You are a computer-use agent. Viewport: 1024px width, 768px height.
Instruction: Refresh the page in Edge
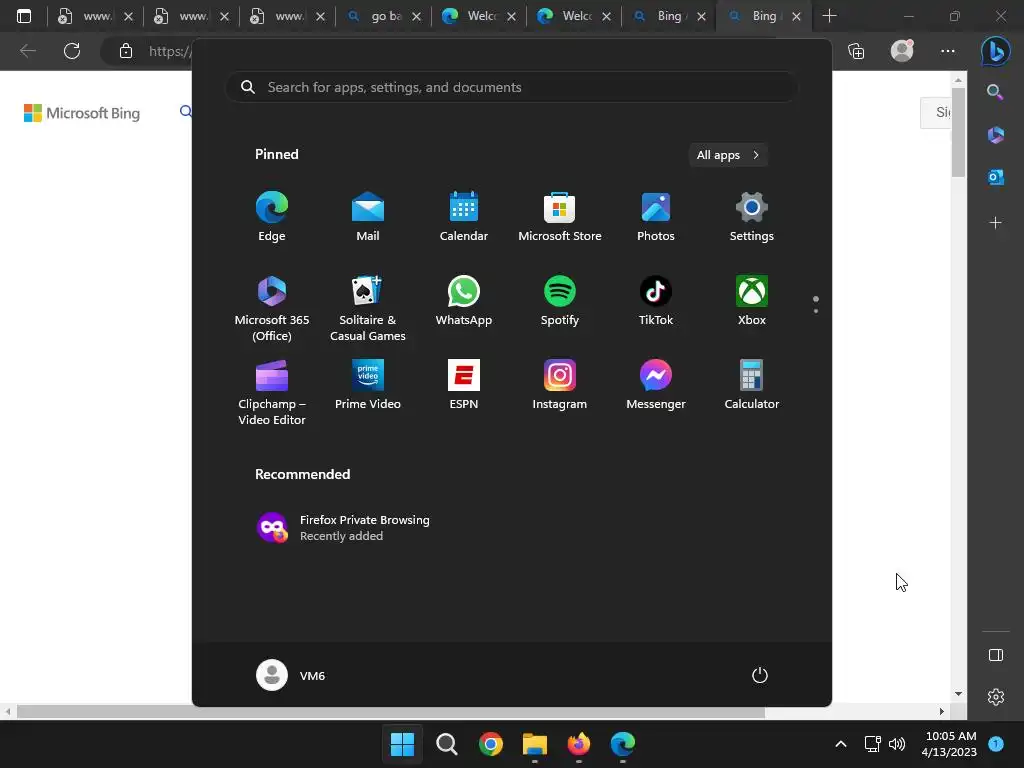[x=72, y=51]
